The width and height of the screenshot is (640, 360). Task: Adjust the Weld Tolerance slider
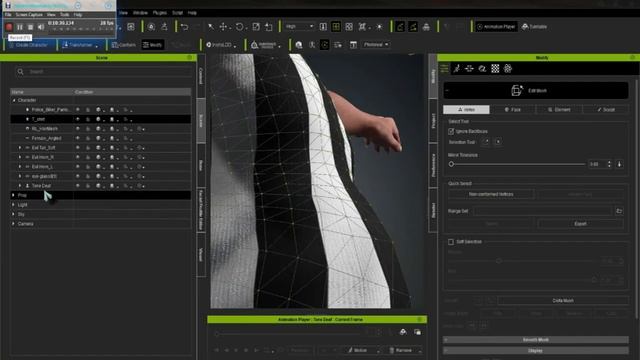[518, 164]
